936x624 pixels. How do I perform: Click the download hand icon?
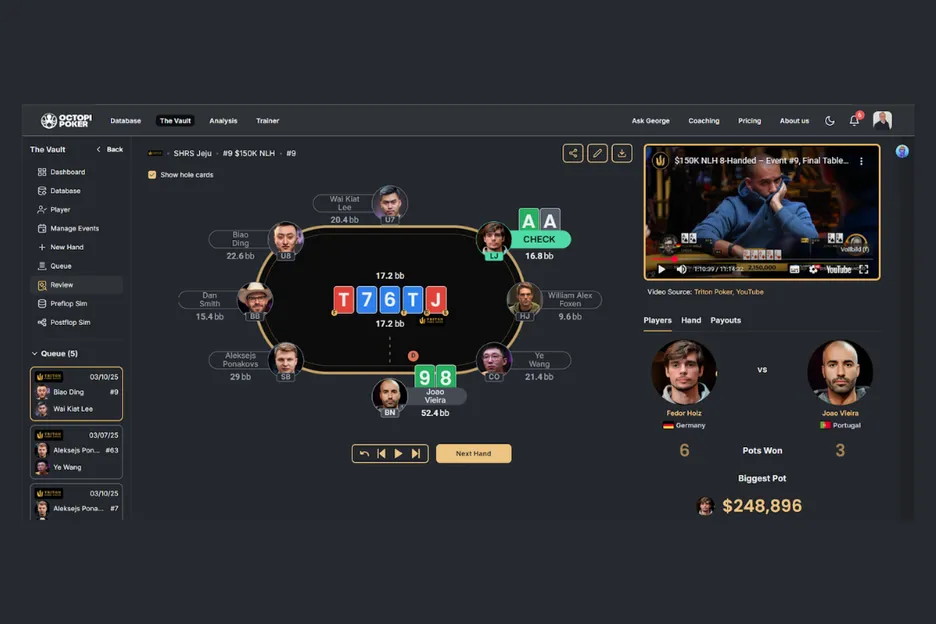click(x=621, y=153)
